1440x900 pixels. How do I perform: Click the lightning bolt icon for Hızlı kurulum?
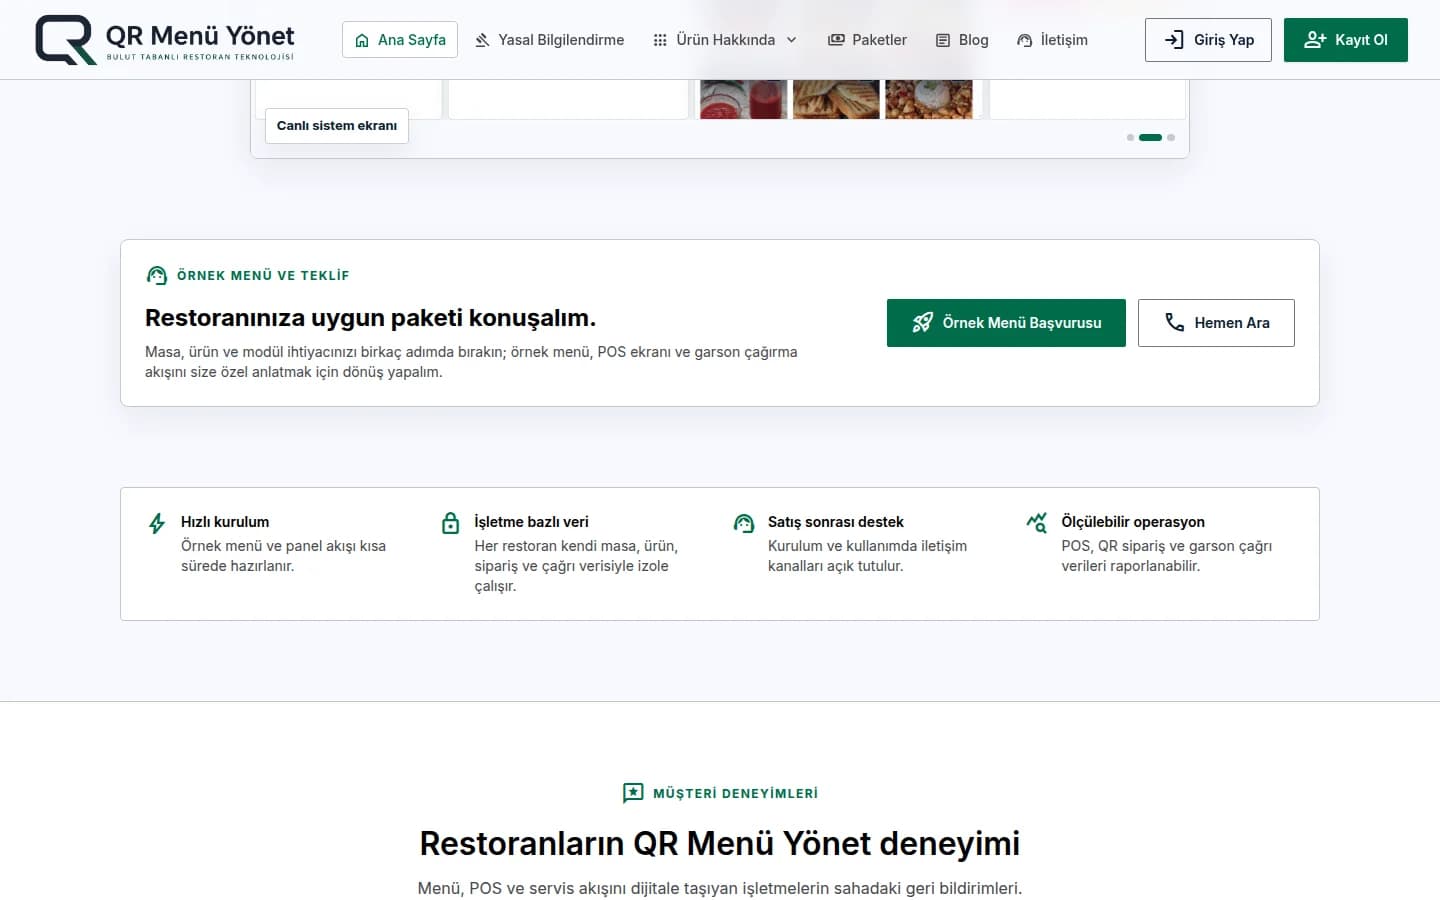[157, 523]
